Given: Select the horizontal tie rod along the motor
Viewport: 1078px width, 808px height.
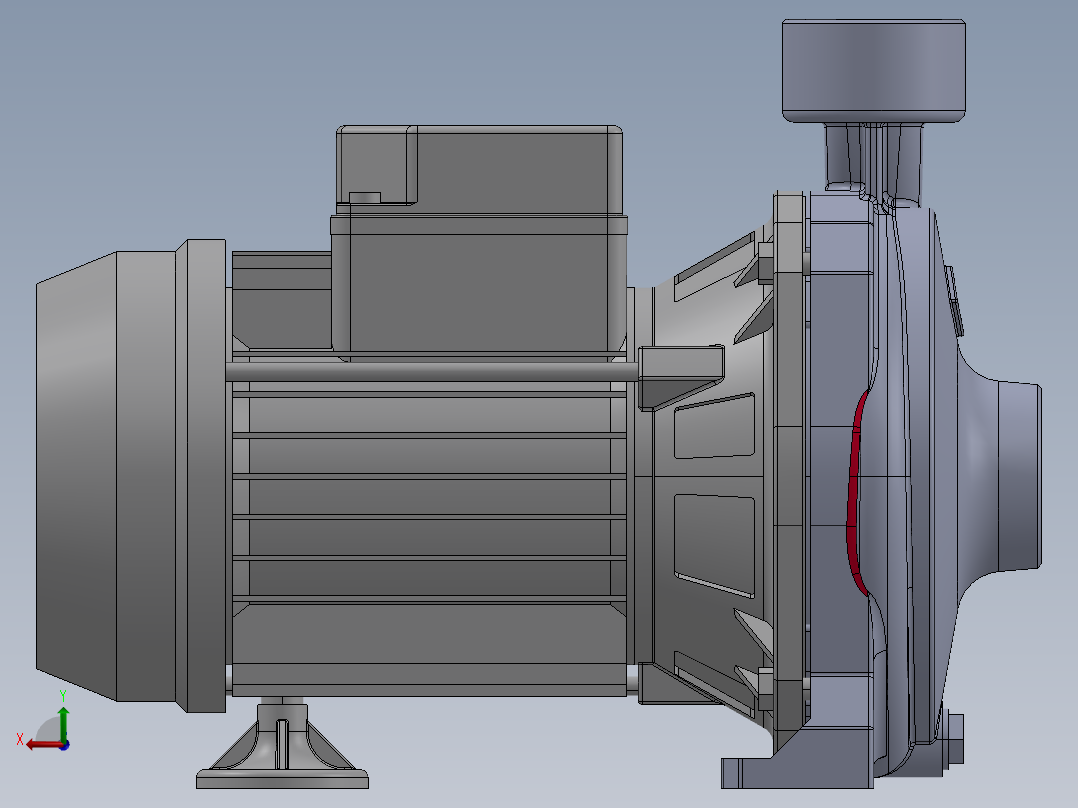Looking at the screenshot, I should pos(432,372).
